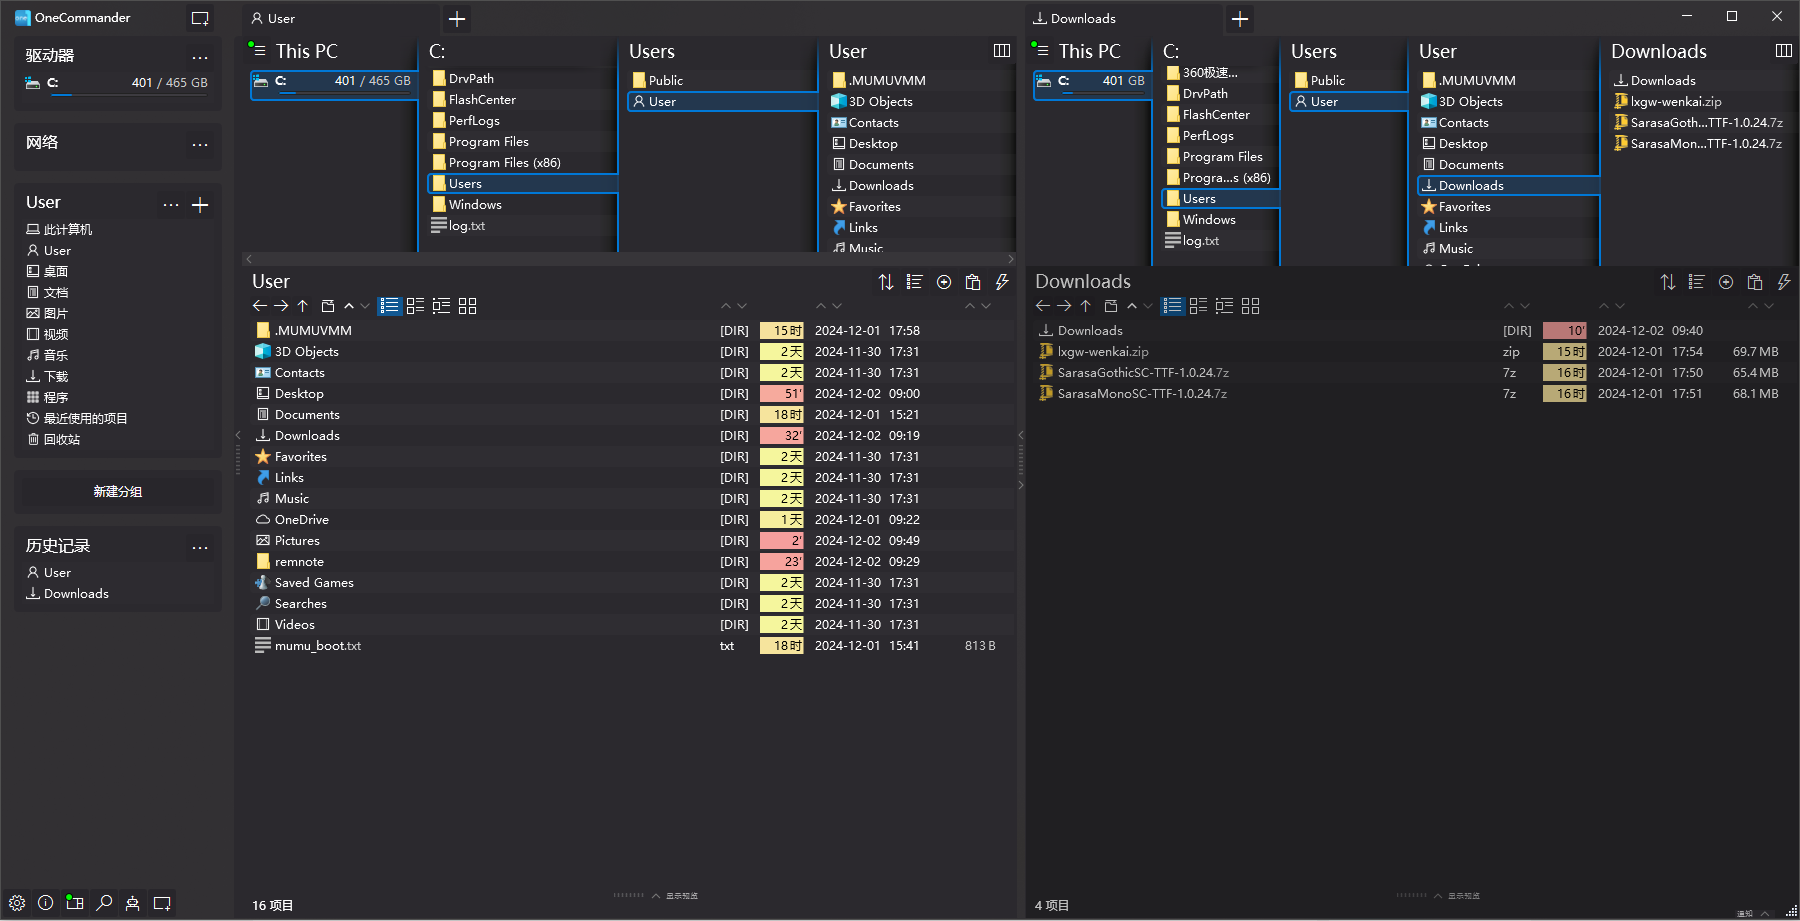Screen dimensions: 1800x921
Task: Expand the up chevron next to User pane folder icon
Action: pos(349,306)
